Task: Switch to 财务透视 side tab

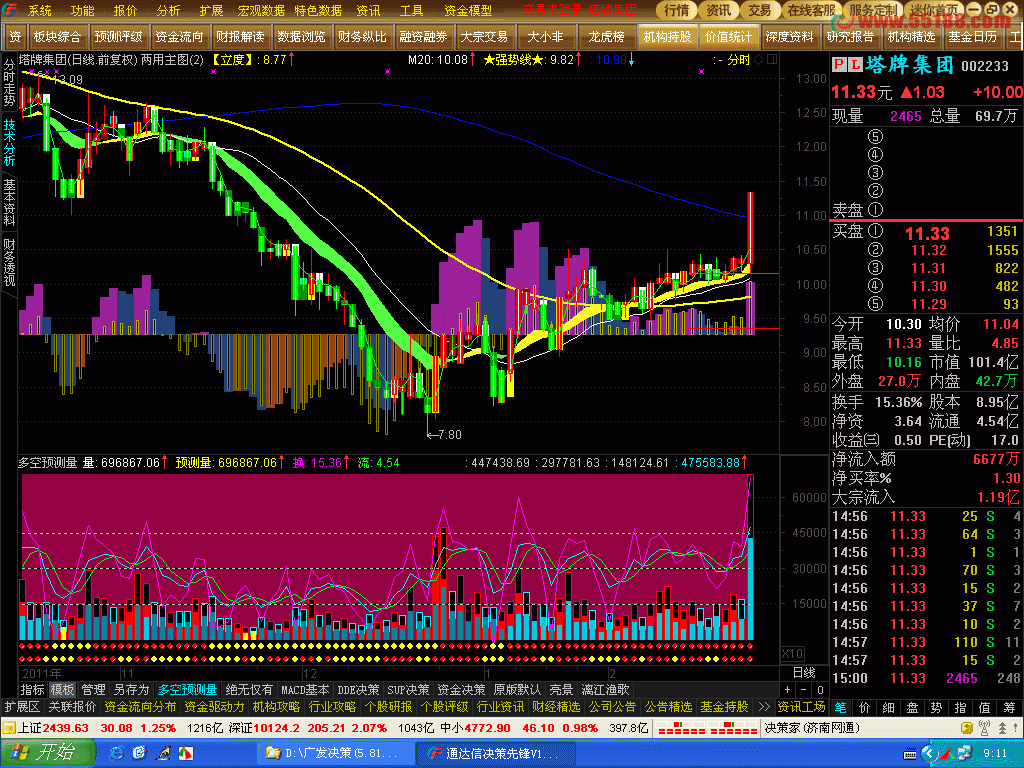Action: 9,261
